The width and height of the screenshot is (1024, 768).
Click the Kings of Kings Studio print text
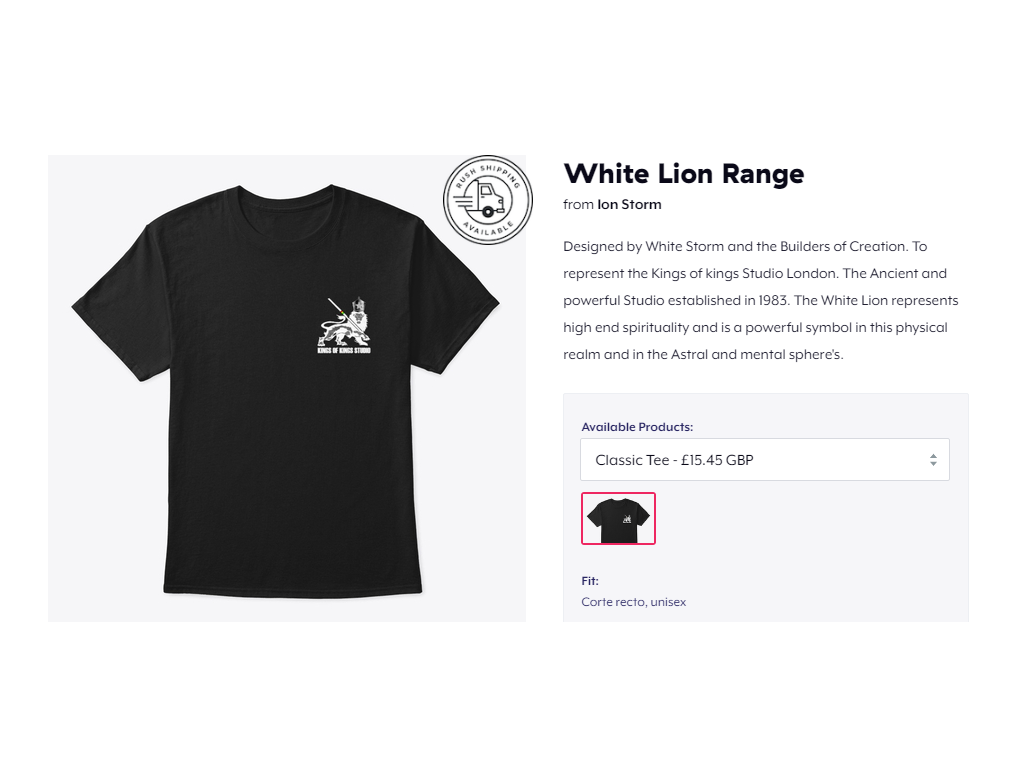pyautogui.click(x=344, y=351)
